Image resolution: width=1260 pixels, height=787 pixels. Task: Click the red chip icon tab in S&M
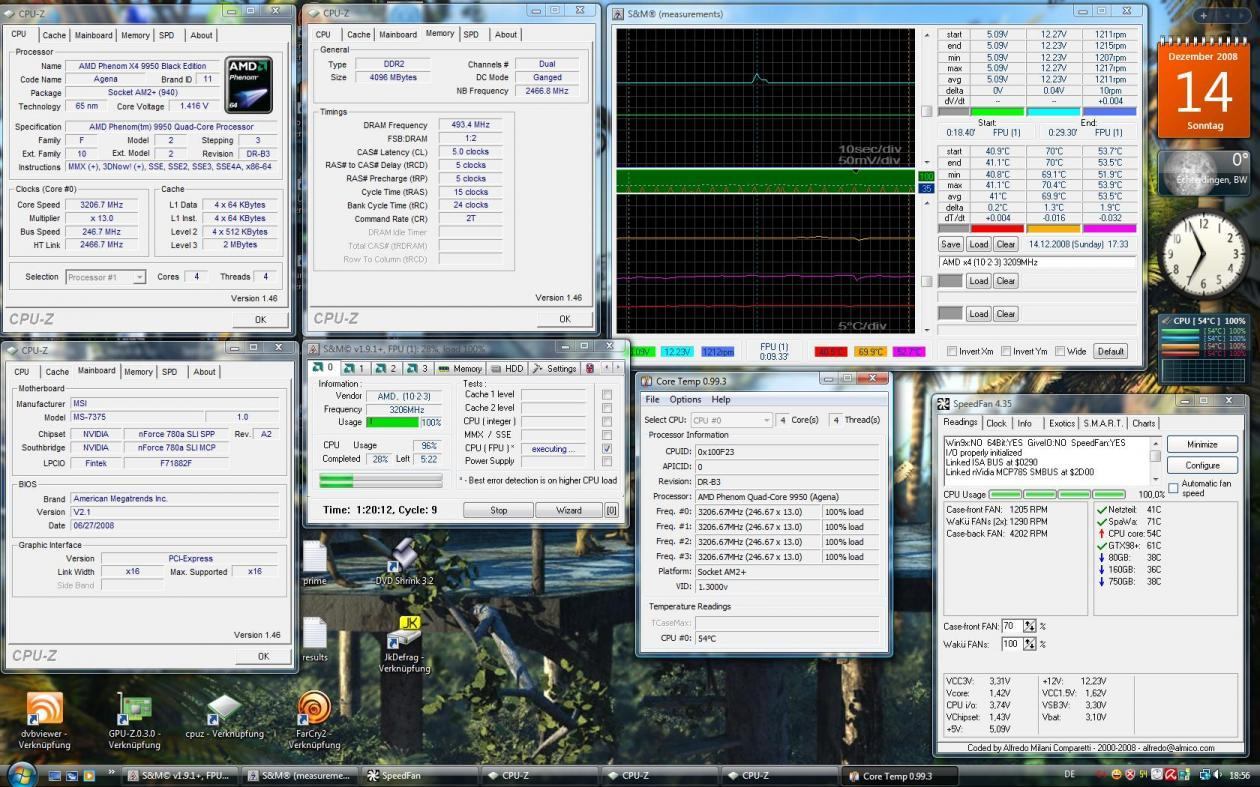click(x=590, y=368)
